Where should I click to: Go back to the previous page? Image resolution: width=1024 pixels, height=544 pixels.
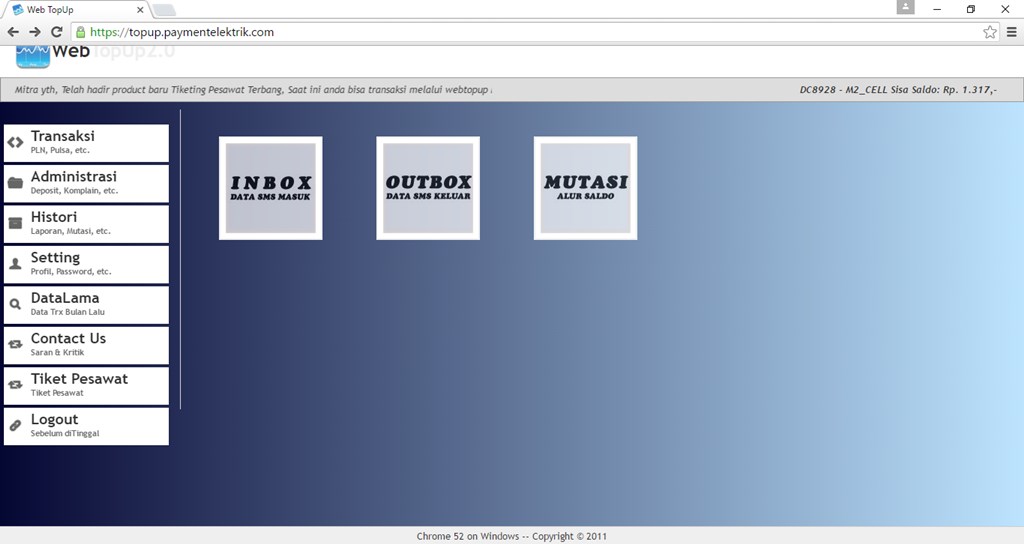[x=13, y=32]
